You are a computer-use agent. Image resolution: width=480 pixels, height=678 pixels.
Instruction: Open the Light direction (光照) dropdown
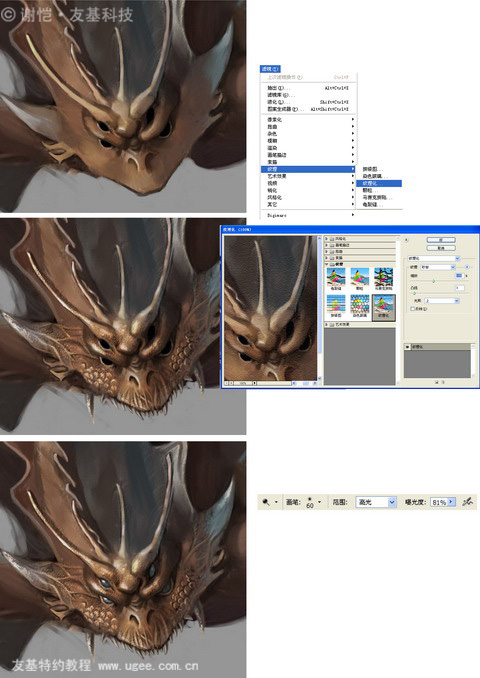442,301
